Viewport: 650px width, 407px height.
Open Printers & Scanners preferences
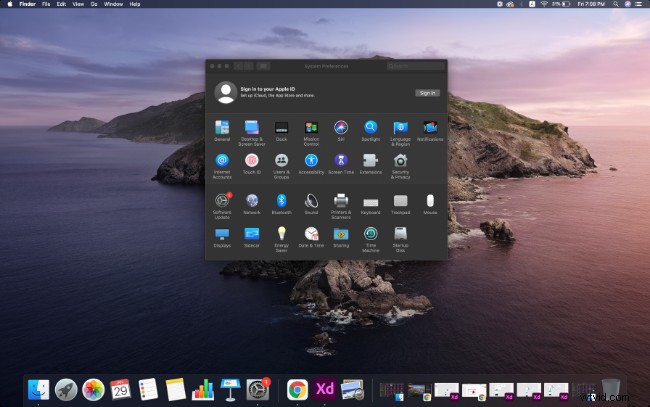tap(341, 201)
